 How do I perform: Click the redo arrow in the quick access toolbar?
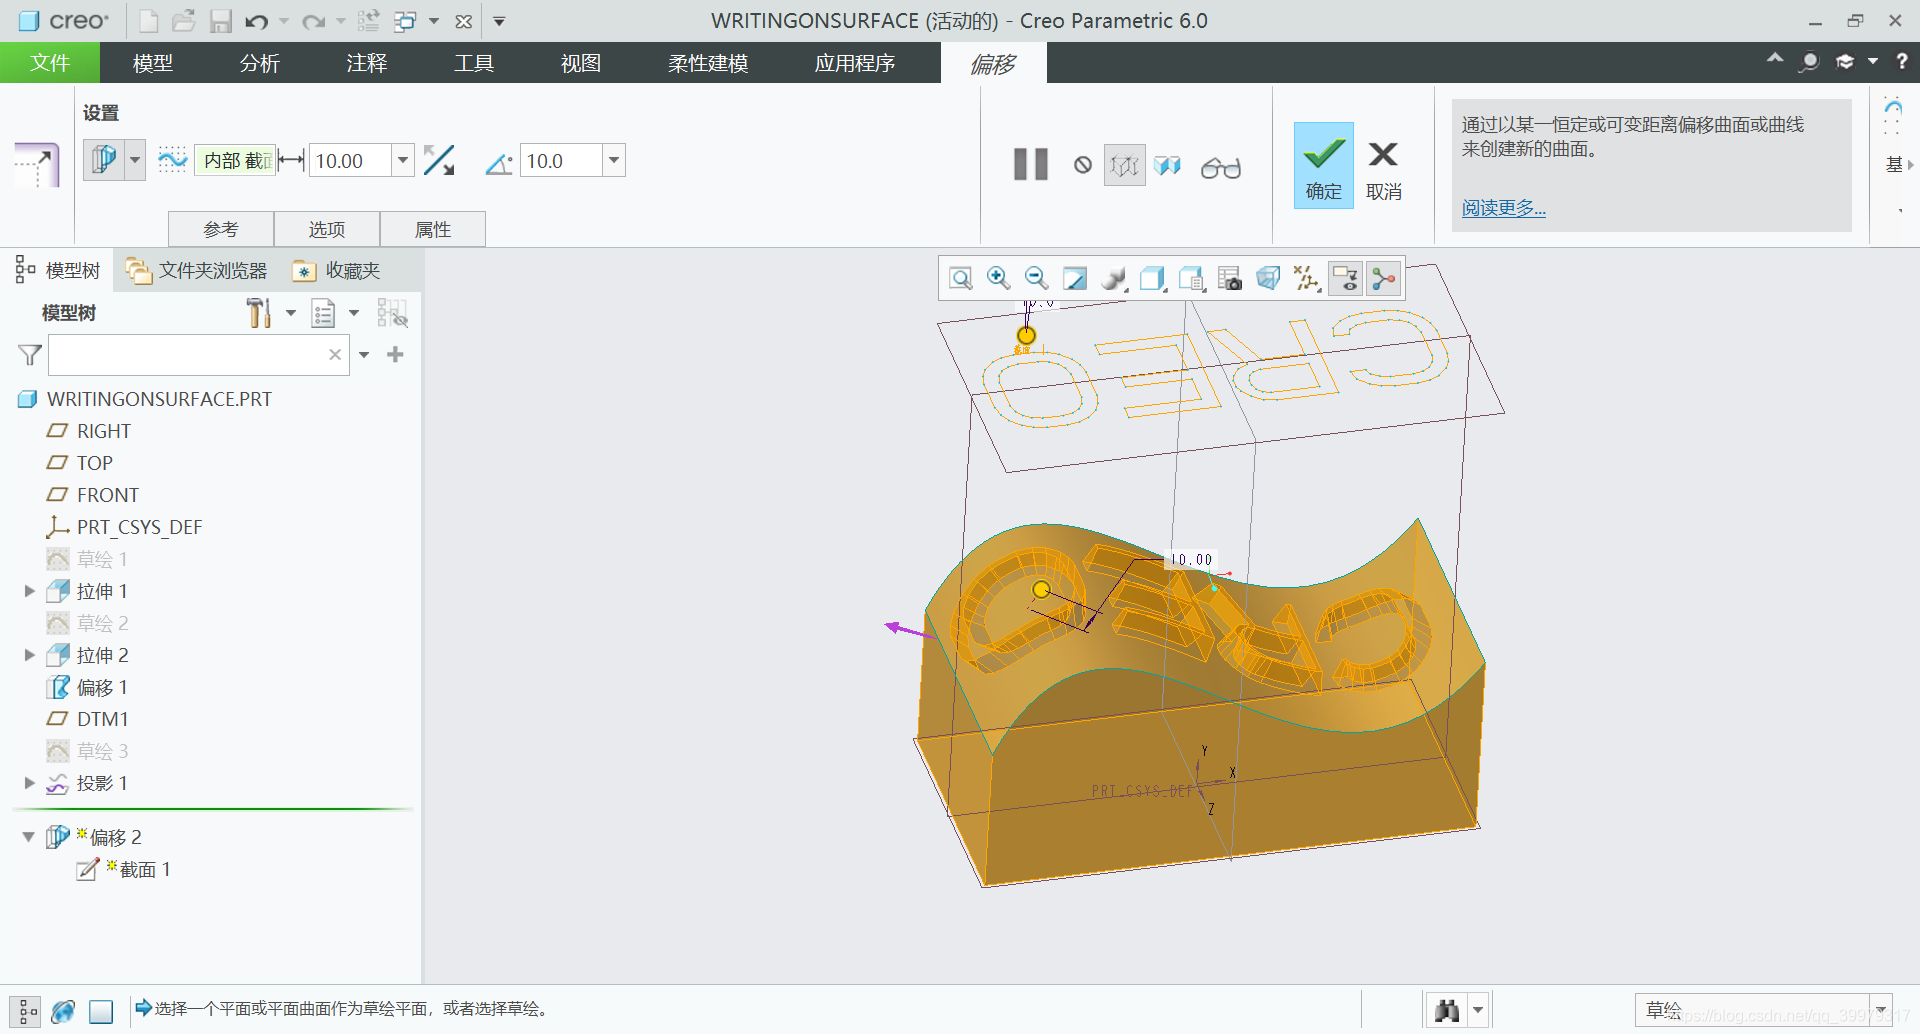(313, 21)
